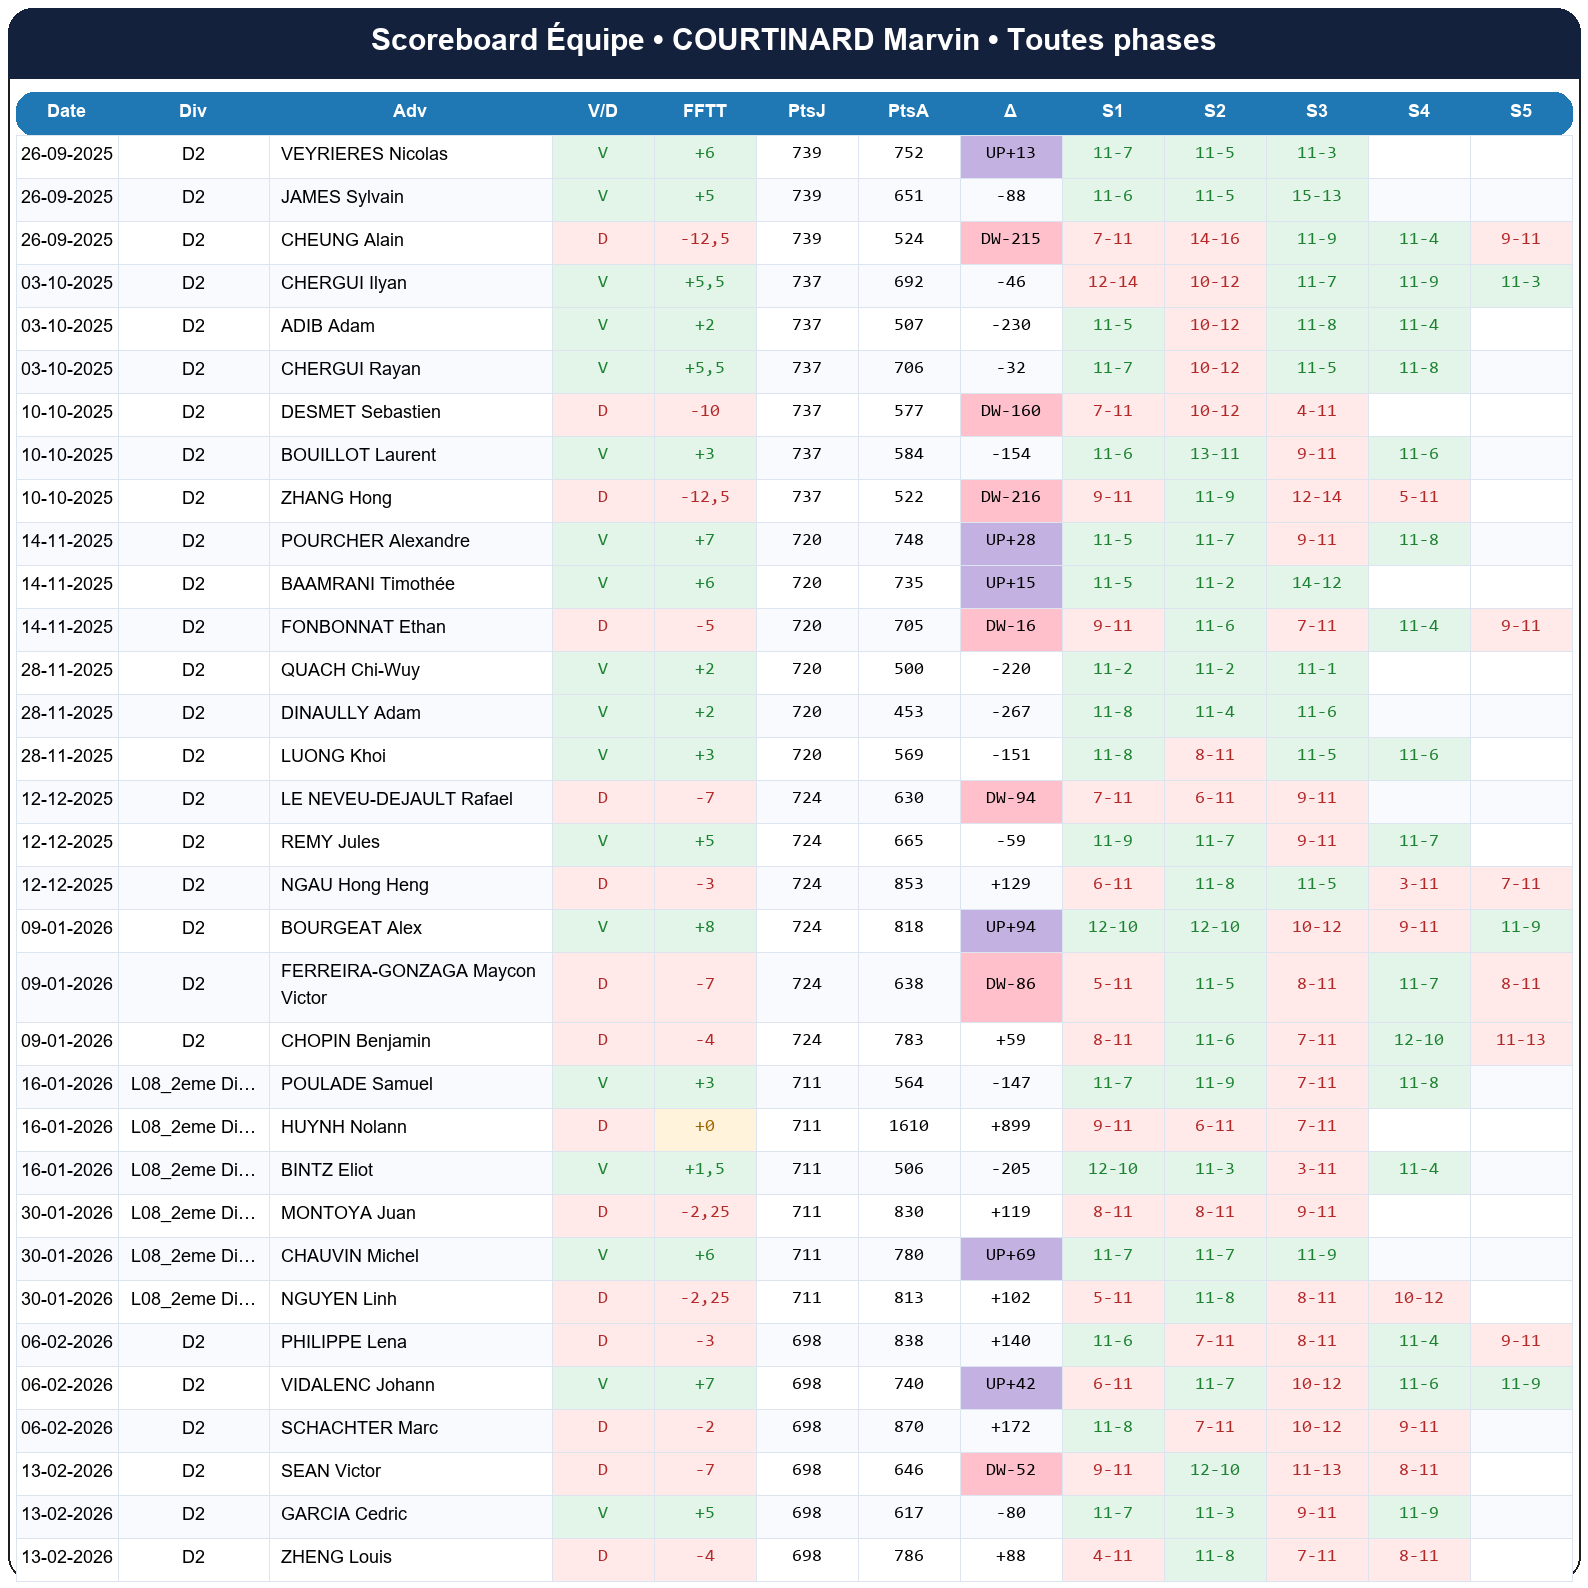Click the POULADE Samuel truncated division cell
1588x1588 pixels.
pos(193,1084)
